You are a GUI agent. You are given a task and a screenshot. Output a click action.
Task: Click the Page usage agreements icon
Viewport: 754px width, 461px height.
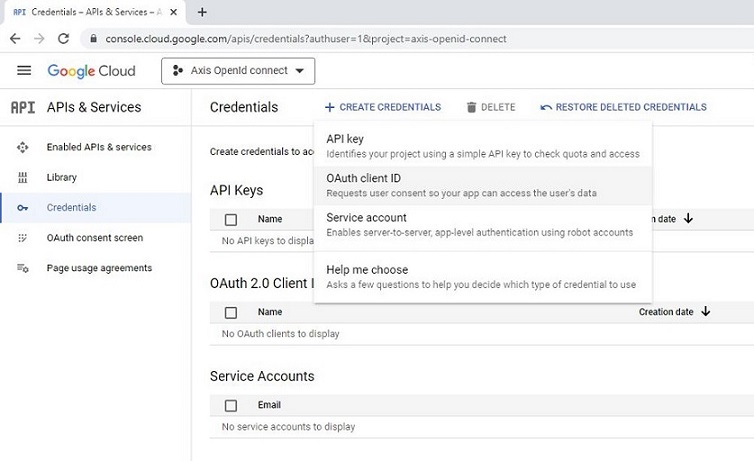click(23, 268)
